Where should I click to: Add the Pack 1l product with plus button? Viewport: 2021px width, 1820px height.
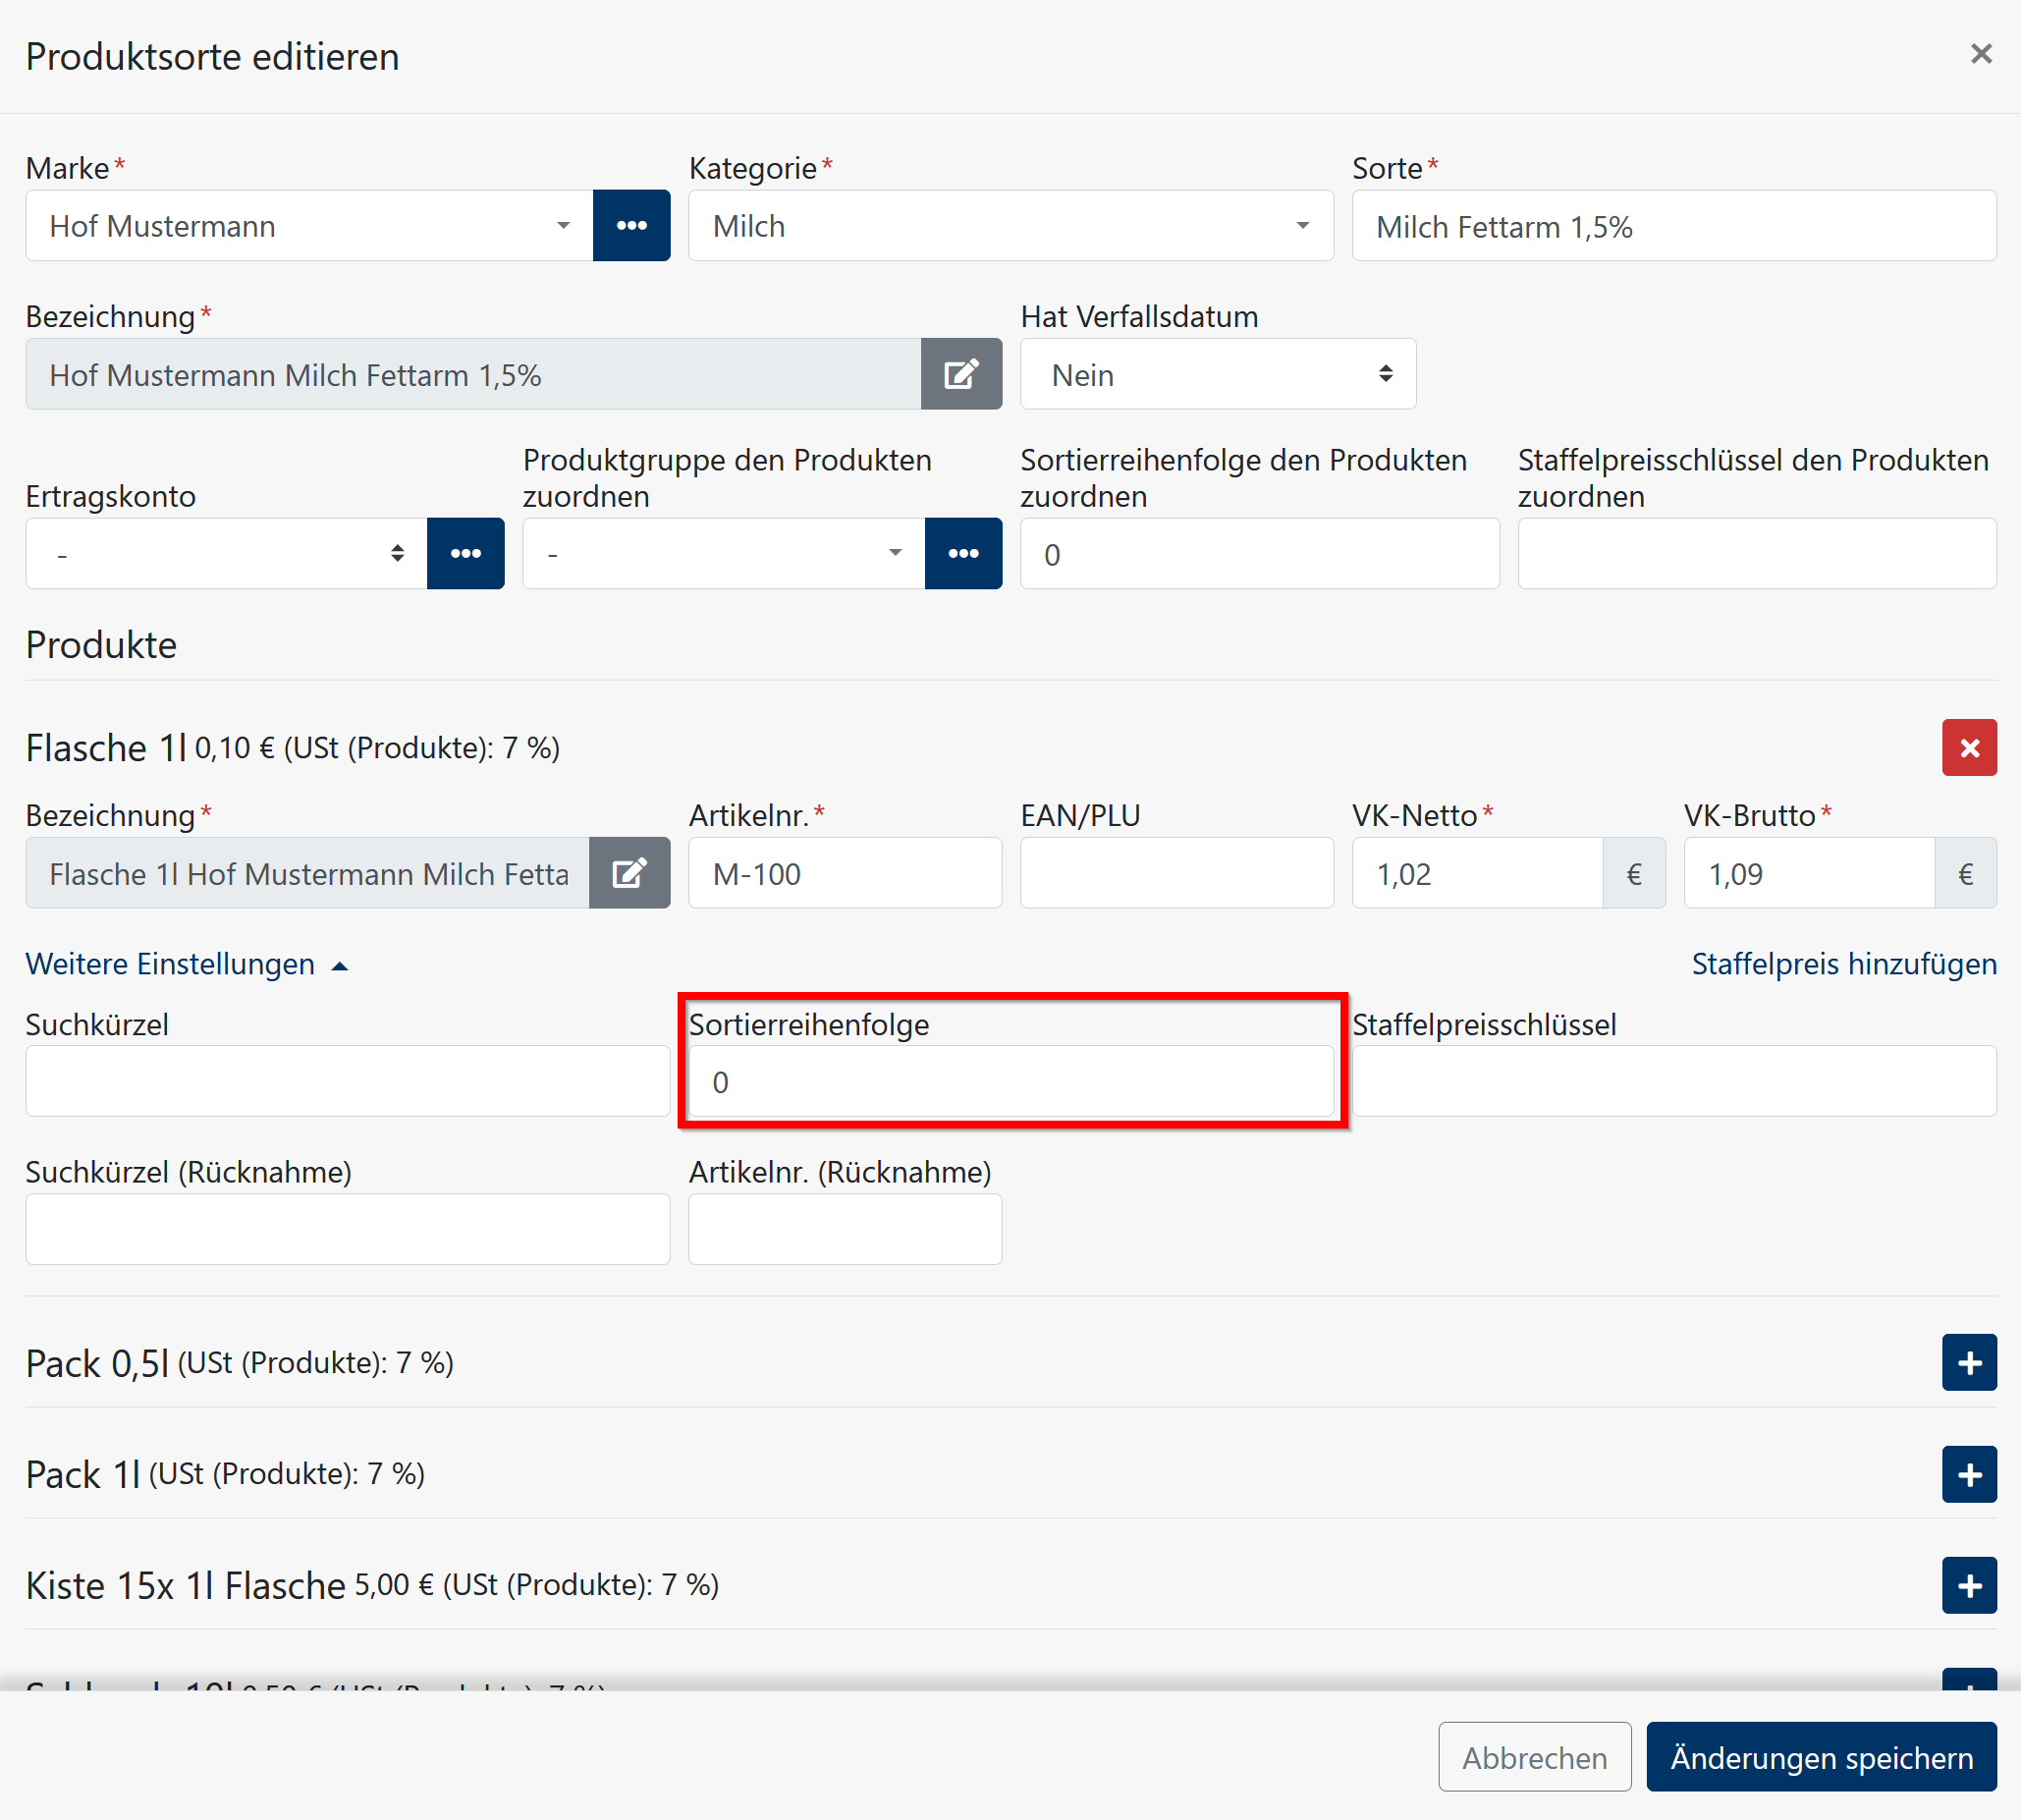pyautogui.click(x=1969, y=1474)
